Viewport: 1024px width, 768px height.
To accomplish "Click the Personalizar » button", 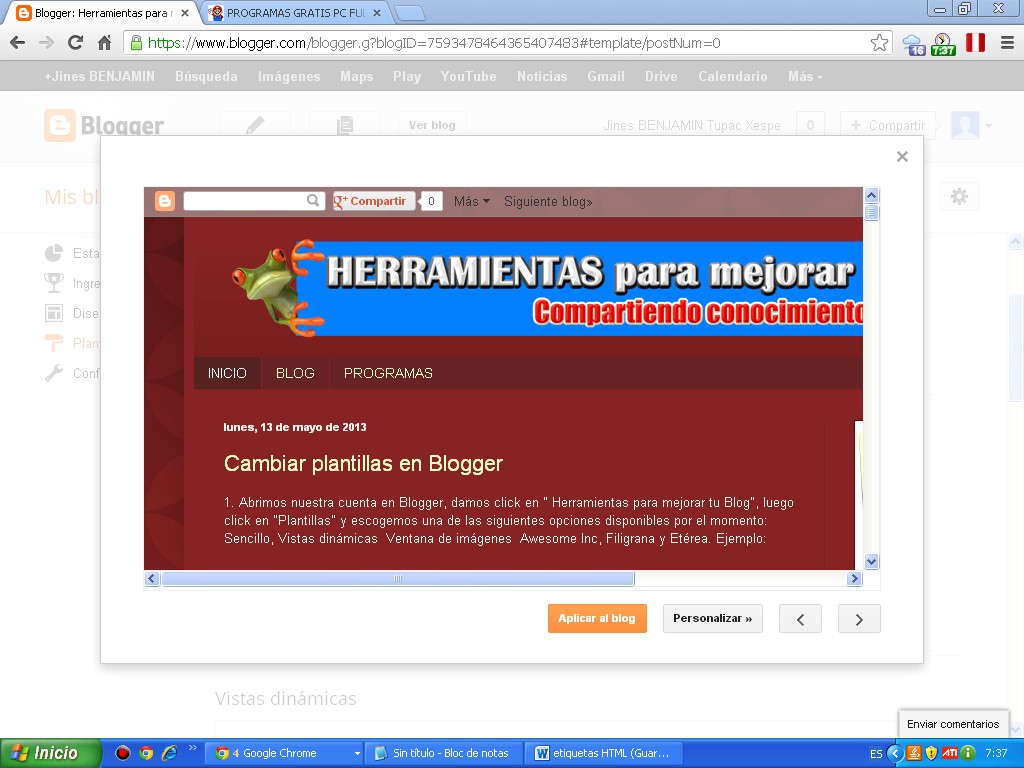I will (712, 618).
